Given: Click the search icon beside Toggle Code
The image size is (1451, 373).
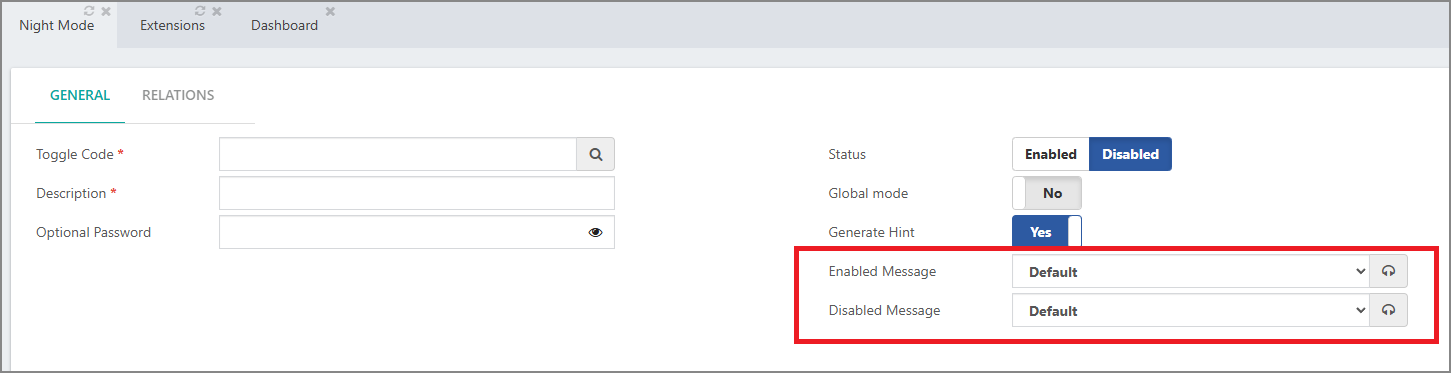Looking at the screenshot, I should click(596, 154).
